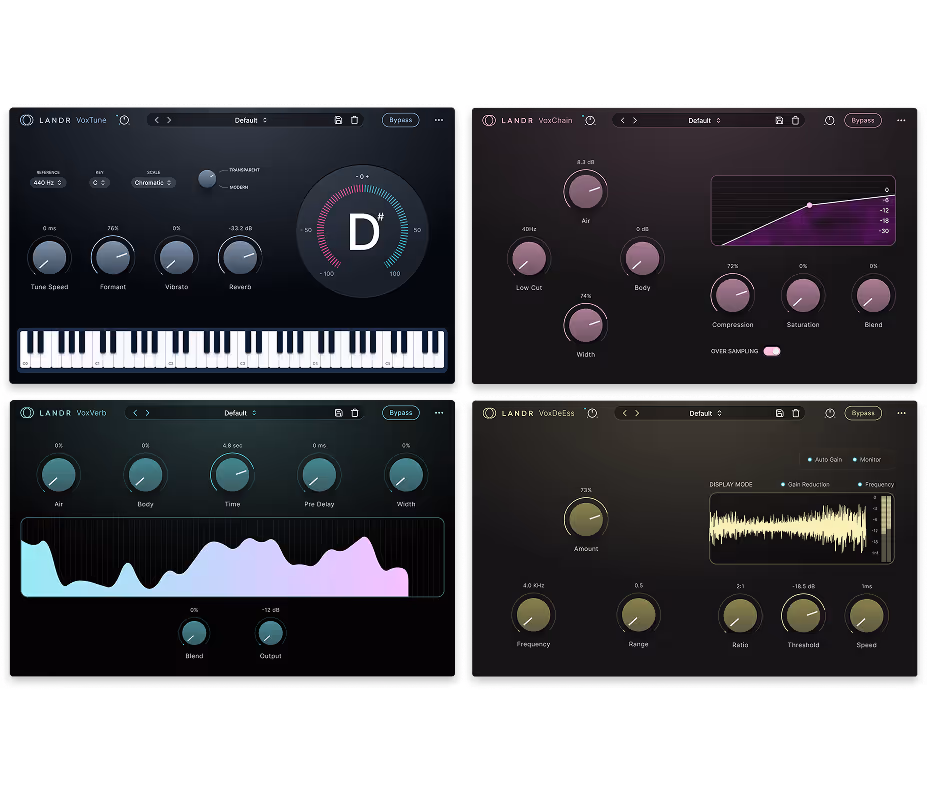Select Frequency display mode
The height and width of the screenshot is (785, 927).
[876, 485]
